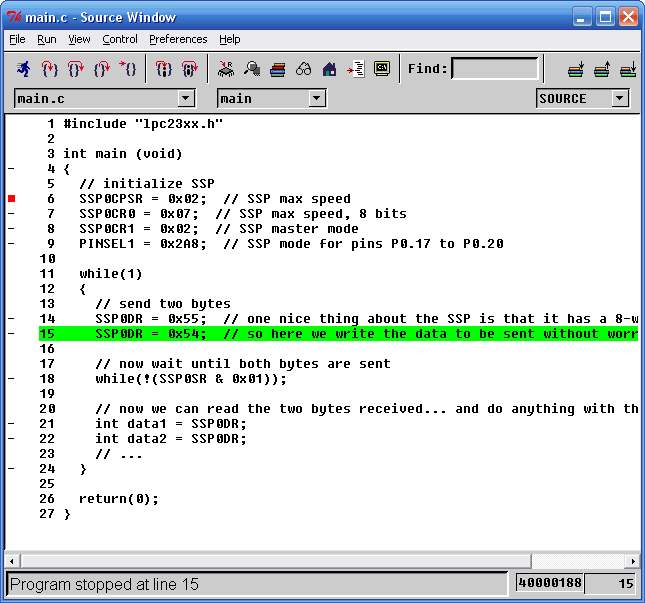Toggle breakpoint marker at line 14
Screen dimensions: 645x603
tap(11, 318)
